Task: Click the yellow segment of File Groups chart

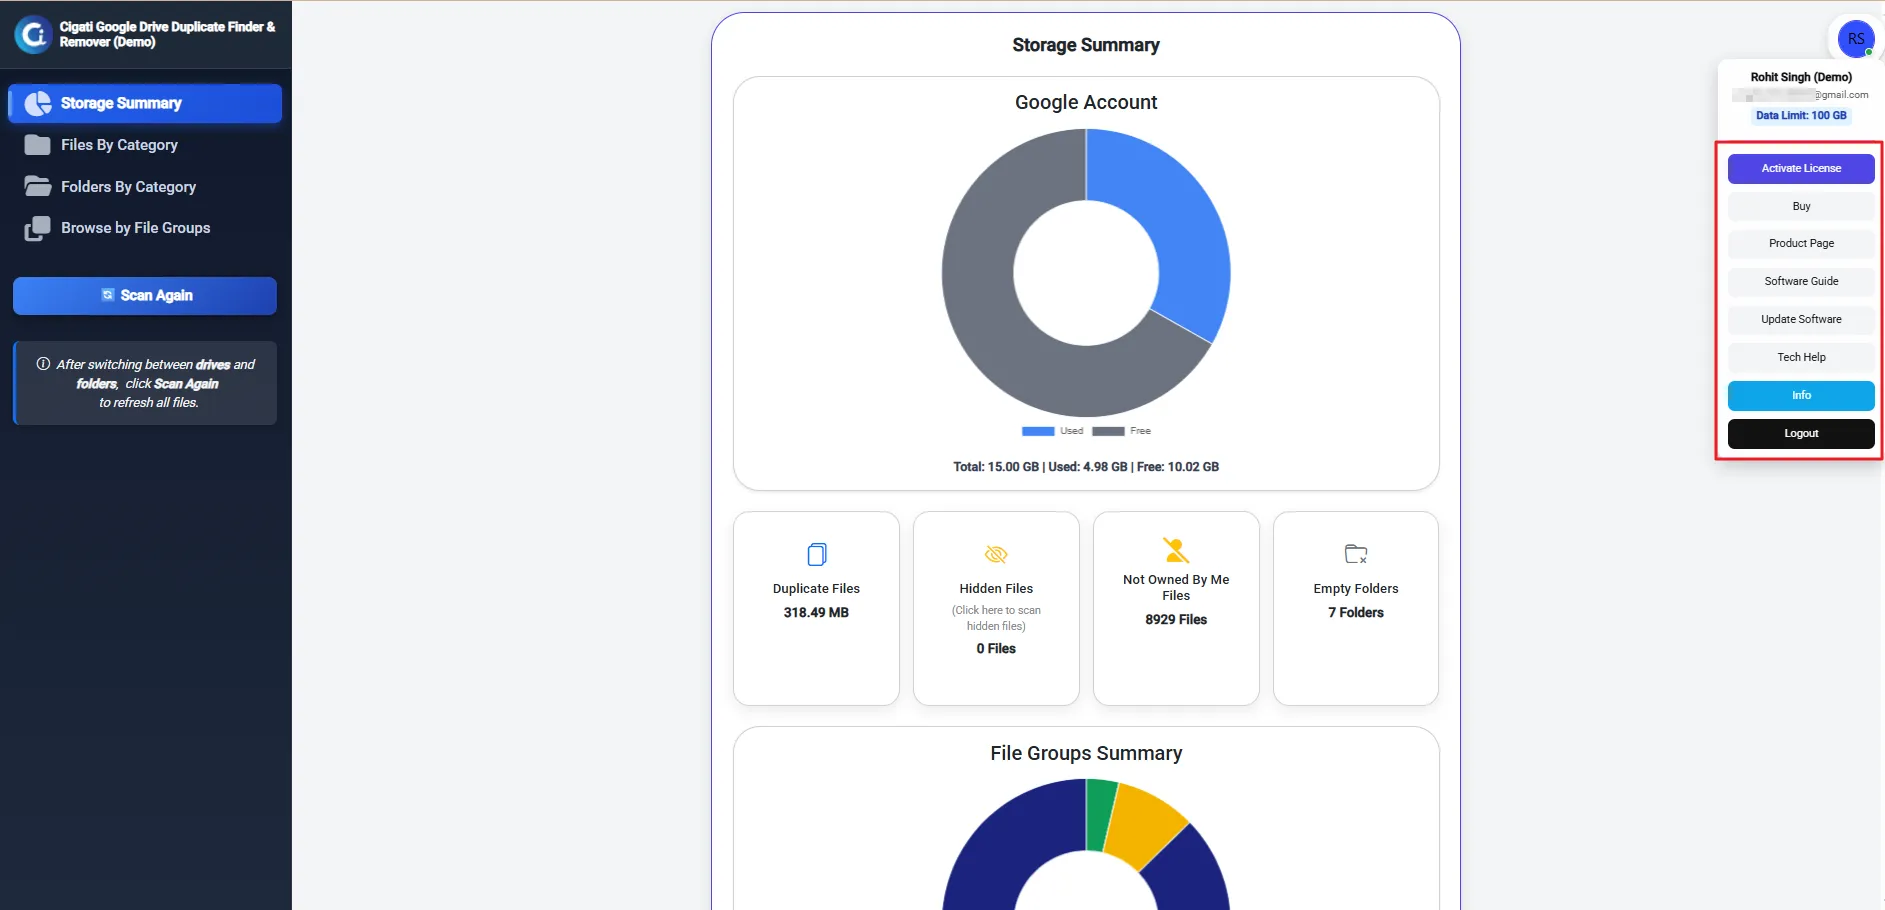Action: tap(1146, 825)
